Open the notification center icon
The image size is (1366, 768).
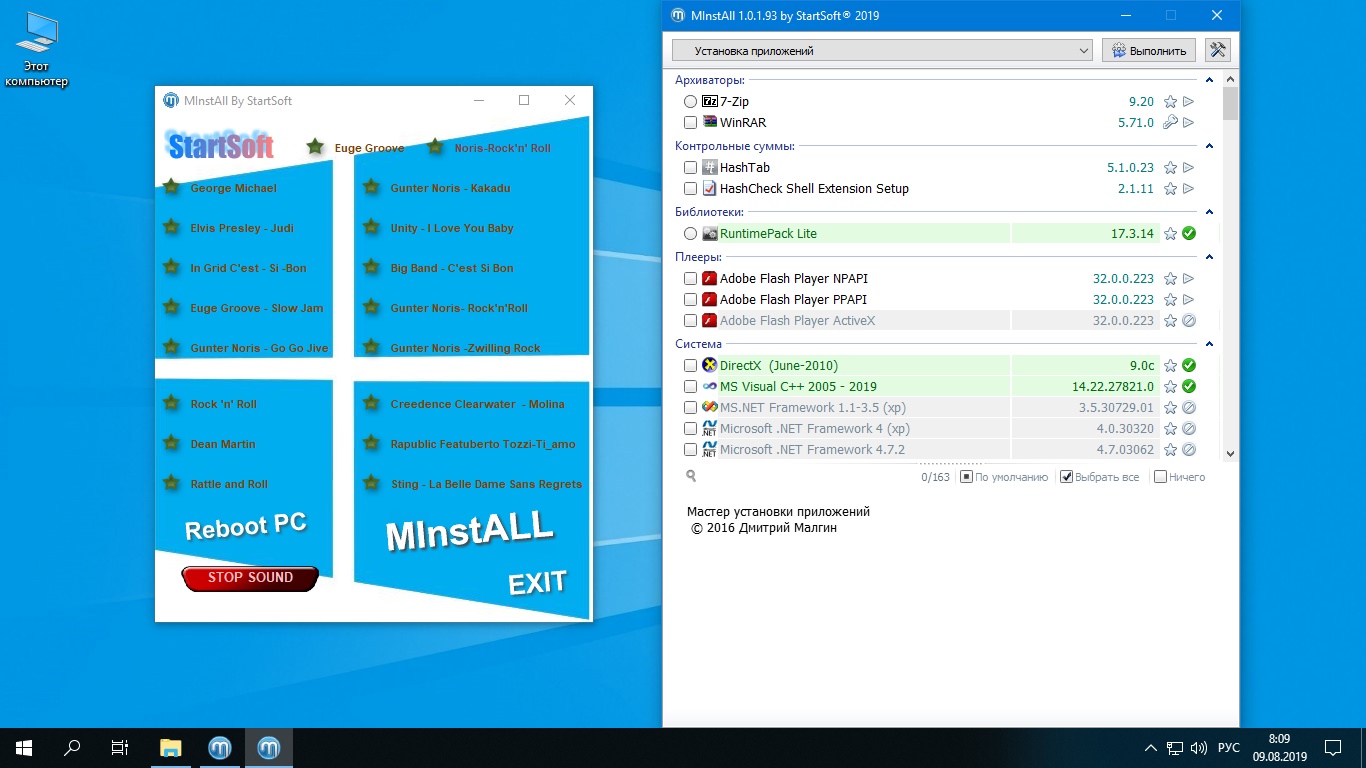tap(1334, 748)
